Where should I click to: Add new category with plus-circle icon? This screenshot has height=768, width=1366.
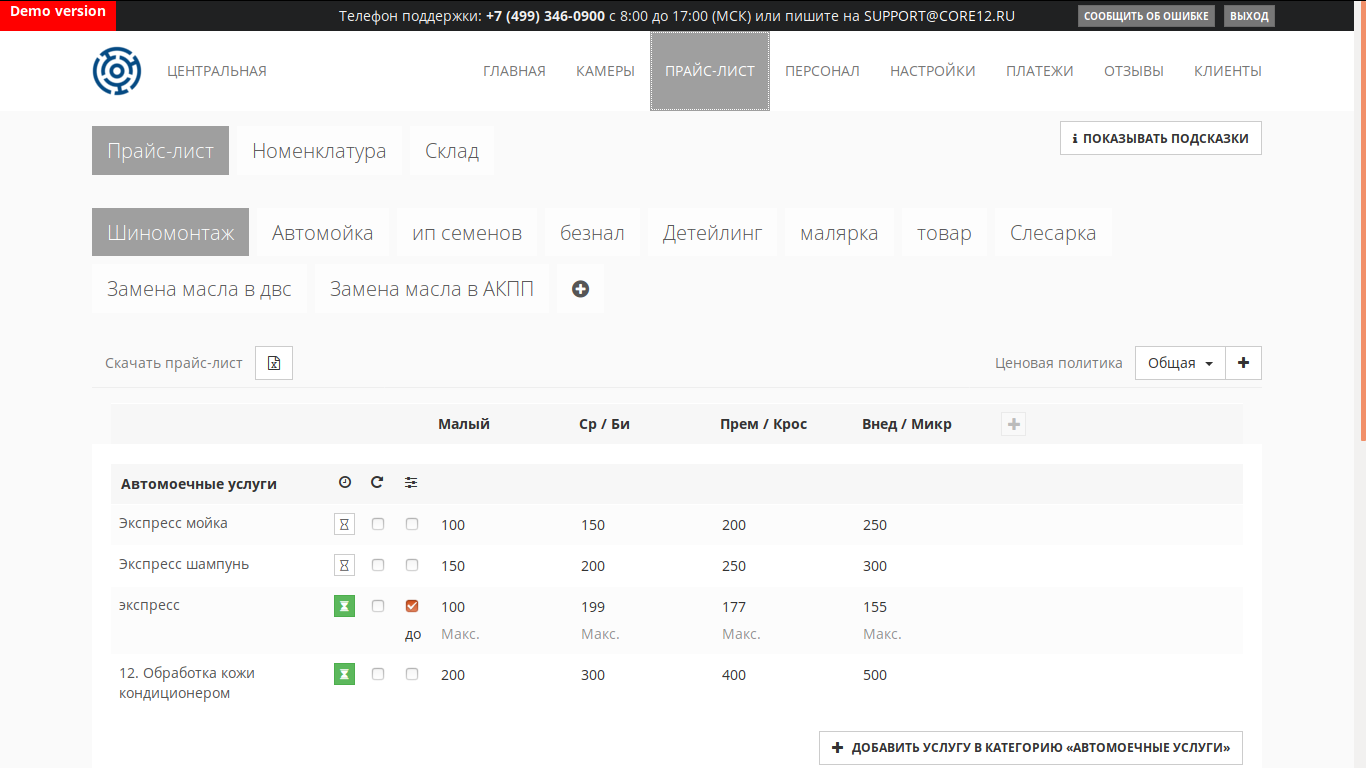pos(580,289)
